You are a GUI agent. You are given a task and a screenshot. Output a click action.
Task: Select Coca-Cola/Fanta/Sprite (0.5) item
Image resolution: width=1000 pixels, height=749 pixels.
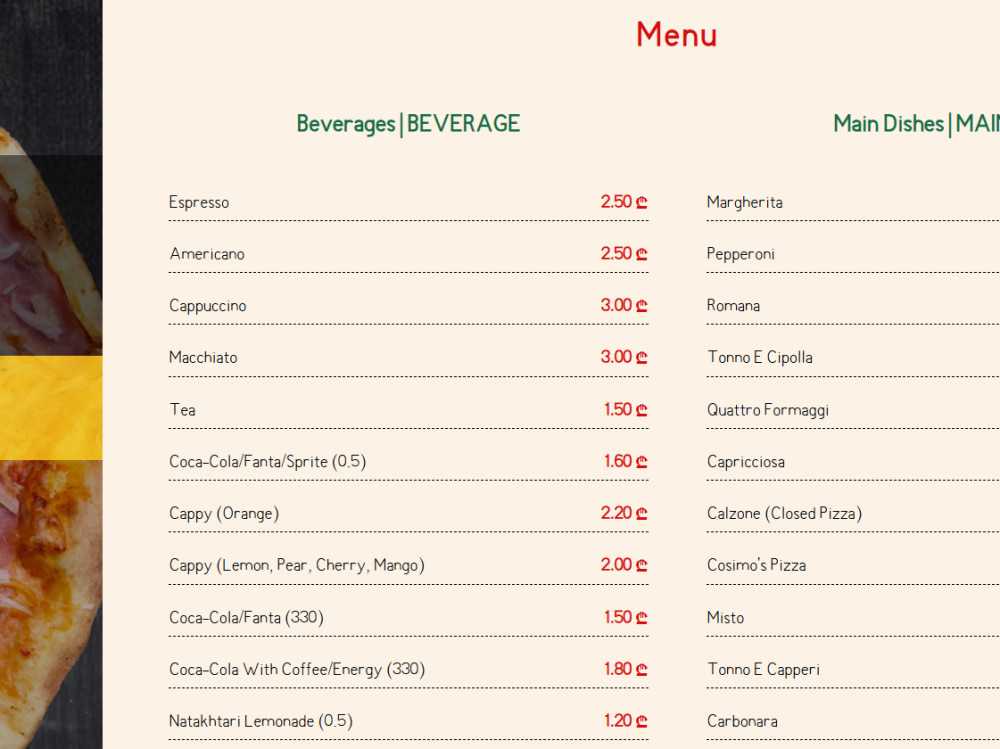[x=268, y=462]
